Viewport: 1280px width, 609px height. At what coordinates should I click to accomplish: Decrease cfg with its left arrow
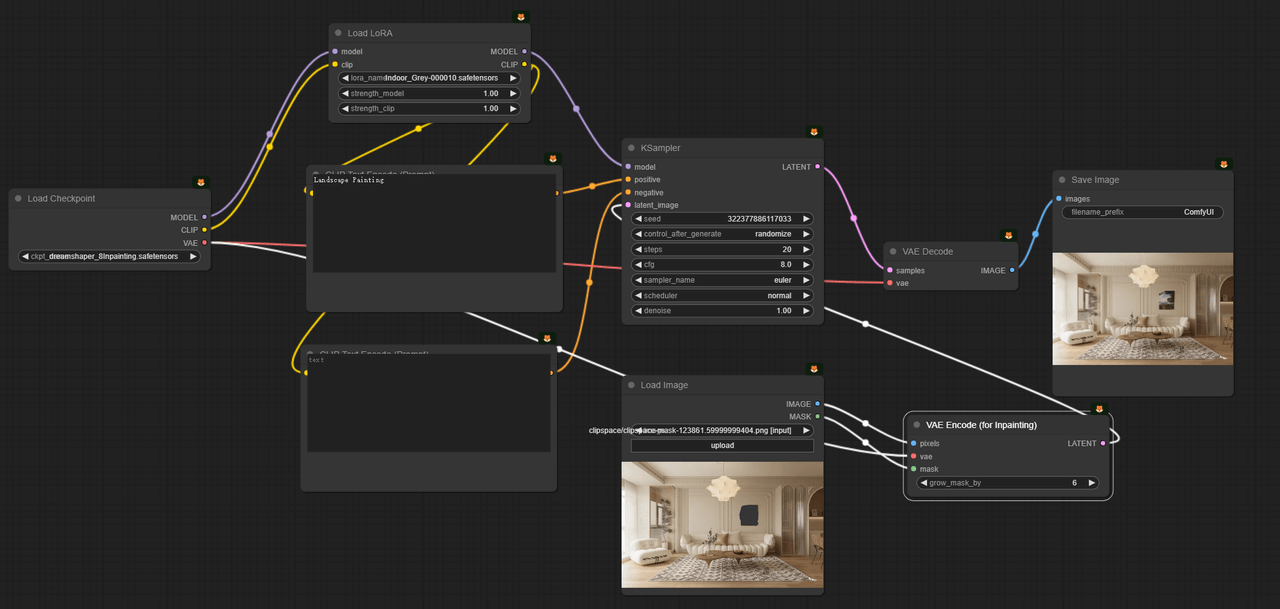[x=639, y=265]
